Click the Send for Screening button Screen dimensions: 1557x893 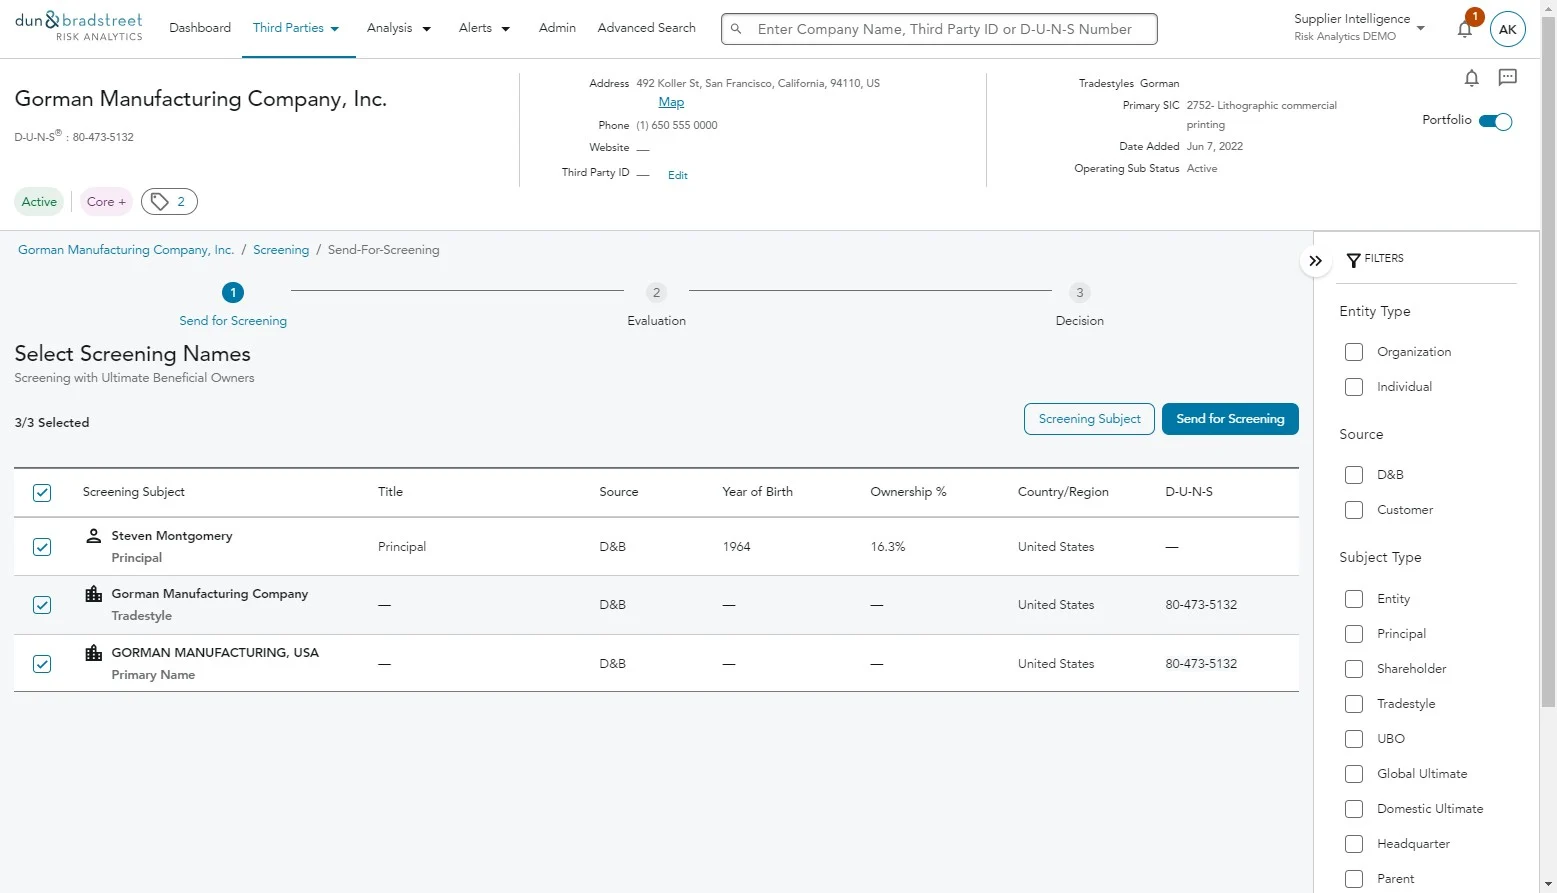pos(1230,419)
